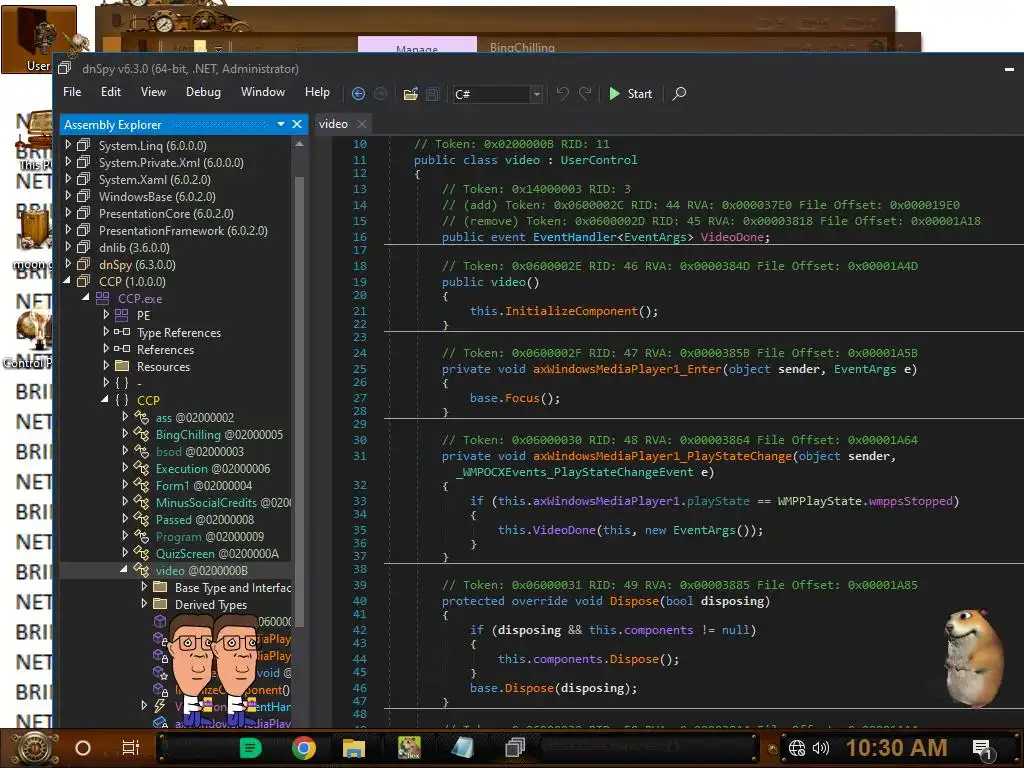Close the Assembly Explorer panel
1024x768 pixels.
(x=297, y=124)
